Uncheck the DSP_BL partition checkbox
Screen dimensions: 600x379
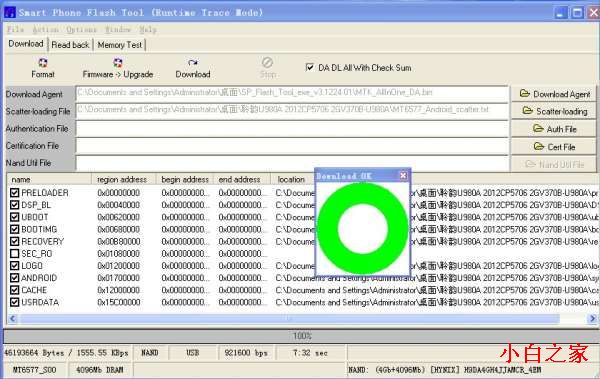click(x=15, y=205)
